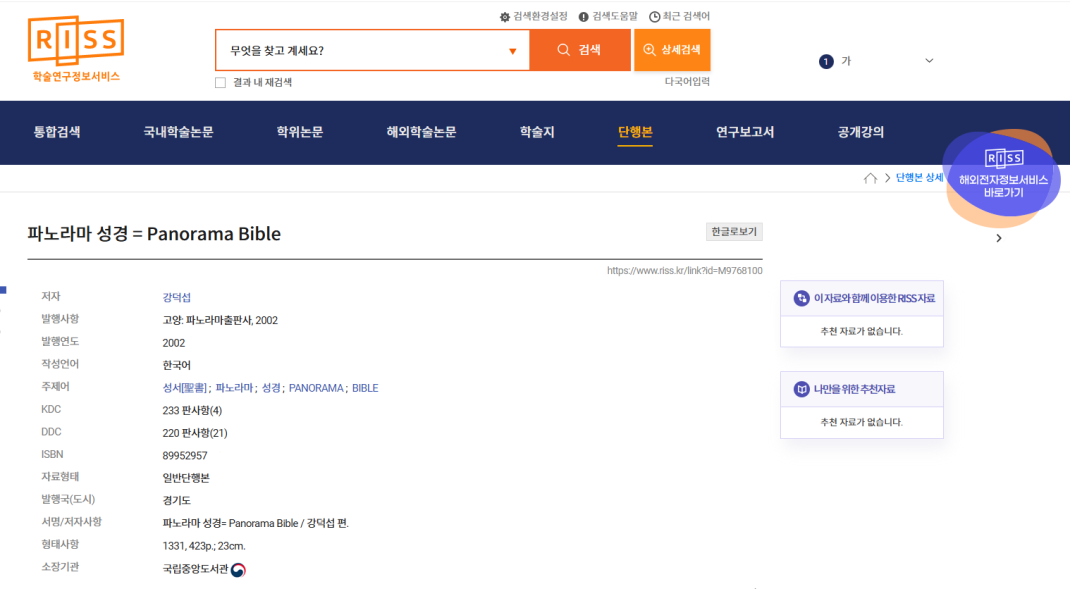Open the 국내학술논문 menu tab
Image resolution: width=1070 pixels, height=589 pixels.
point(178,132)
